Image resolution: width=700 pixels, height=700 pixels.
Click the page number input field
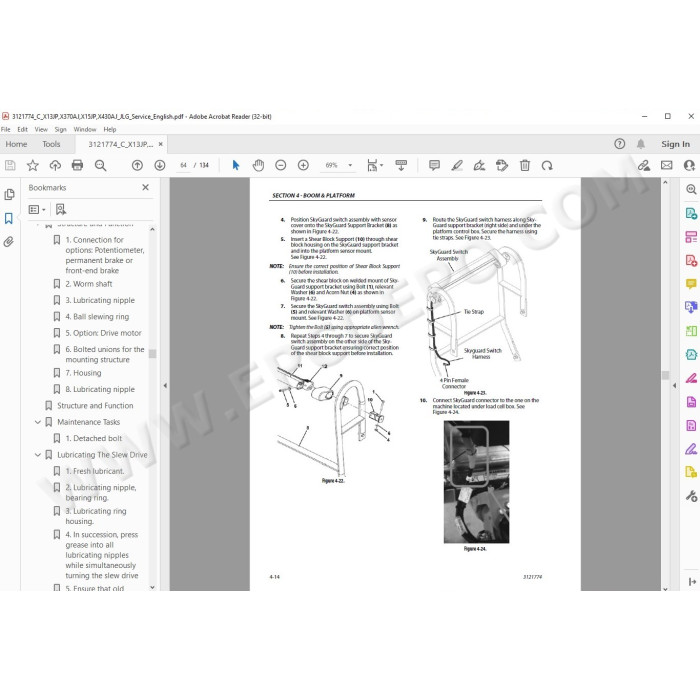[183, 165]
